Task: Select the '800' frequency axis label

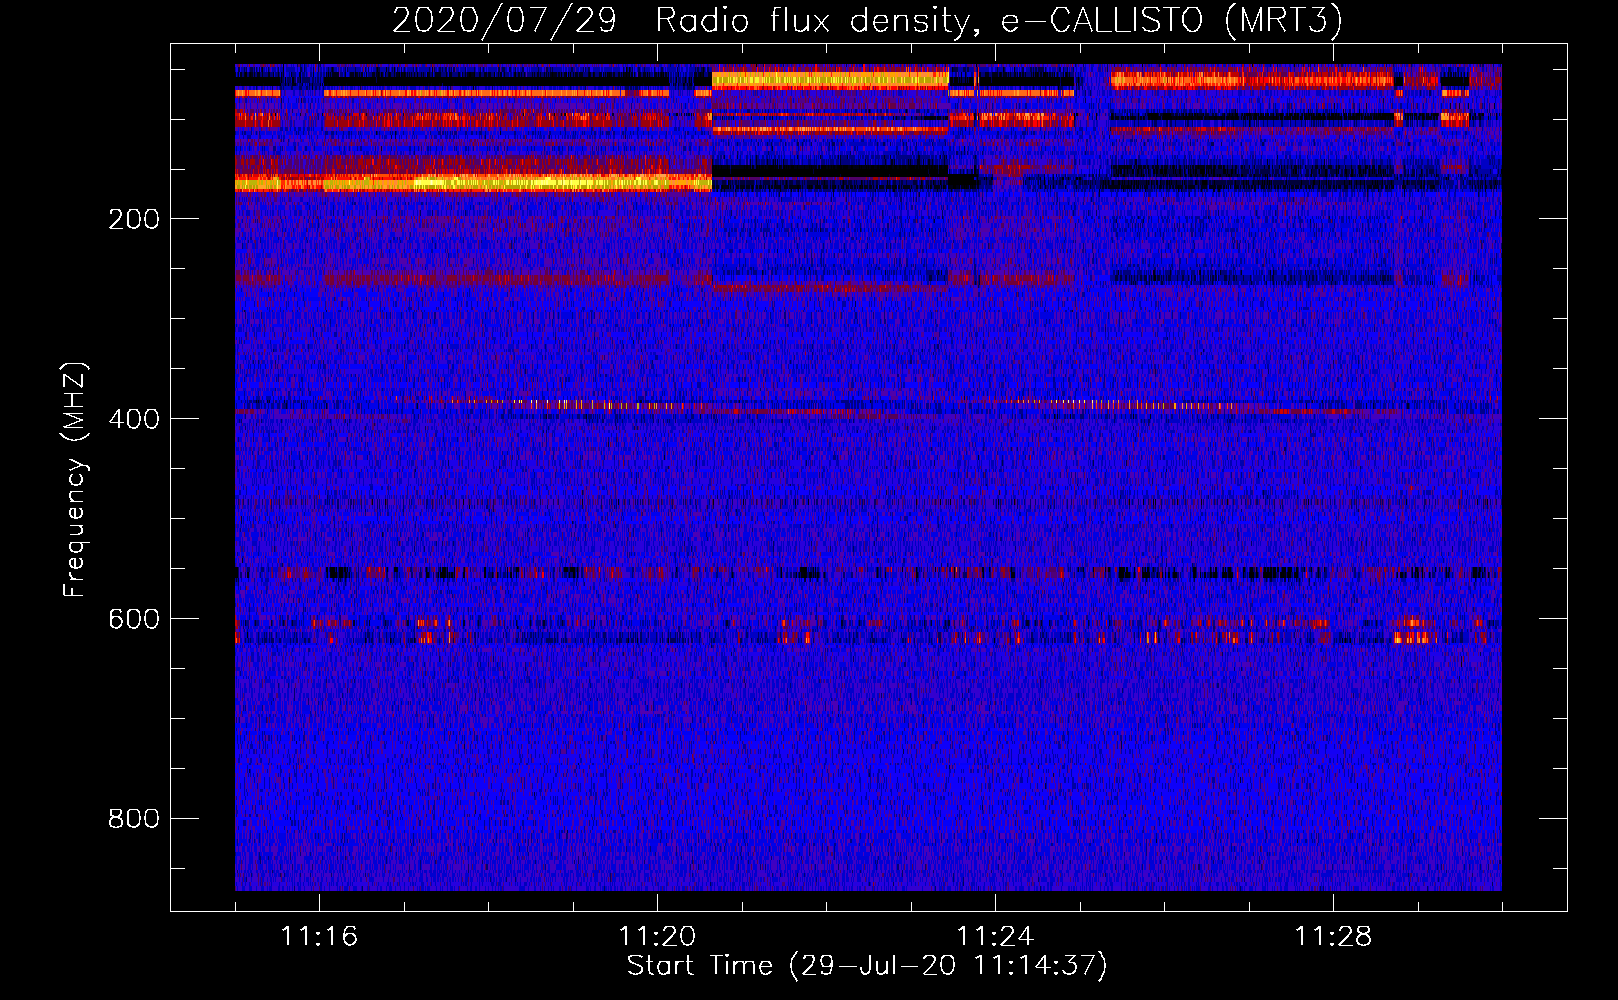Action: tap(133, 819)
